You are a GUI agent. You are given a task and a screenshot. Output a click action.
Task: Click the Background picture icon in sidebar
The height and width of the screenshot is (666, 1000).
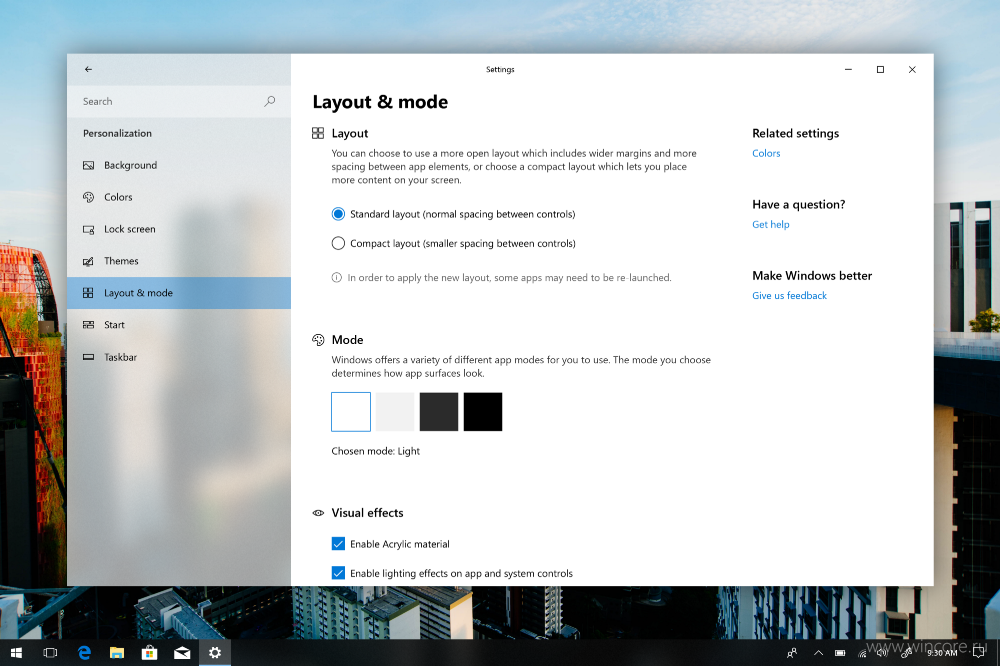click(89, 165)
